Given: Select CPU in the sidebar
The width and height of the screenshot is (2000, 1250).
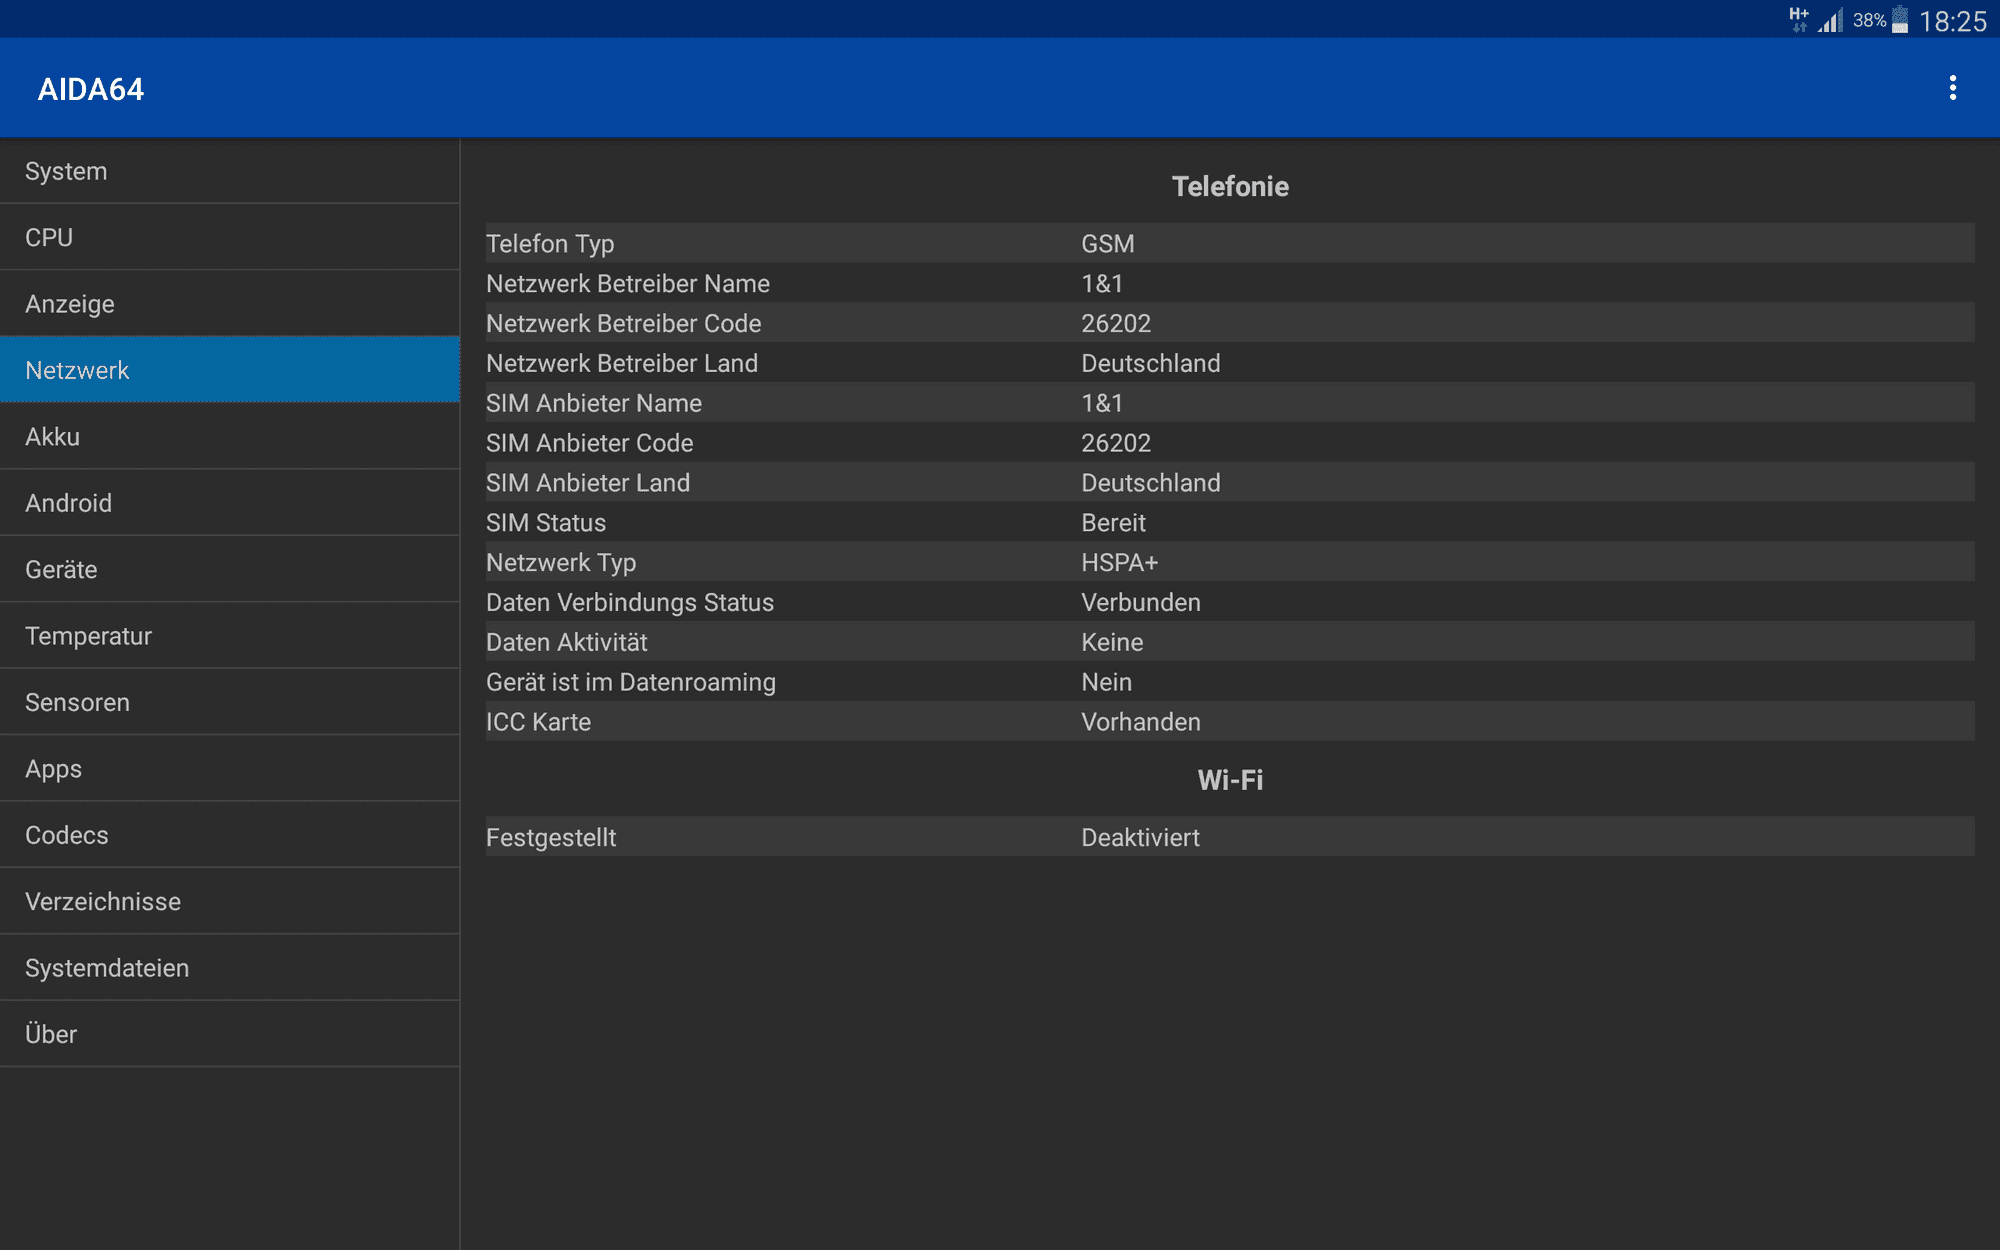Looking at the screenshot, I should [x=230, y=237].
